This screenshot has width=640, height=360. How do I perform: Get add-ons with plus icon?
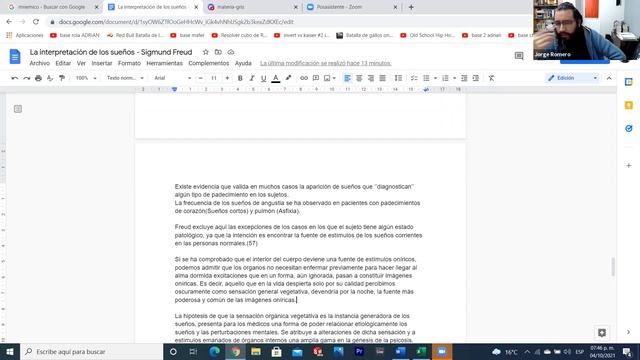tap(629, 166)
